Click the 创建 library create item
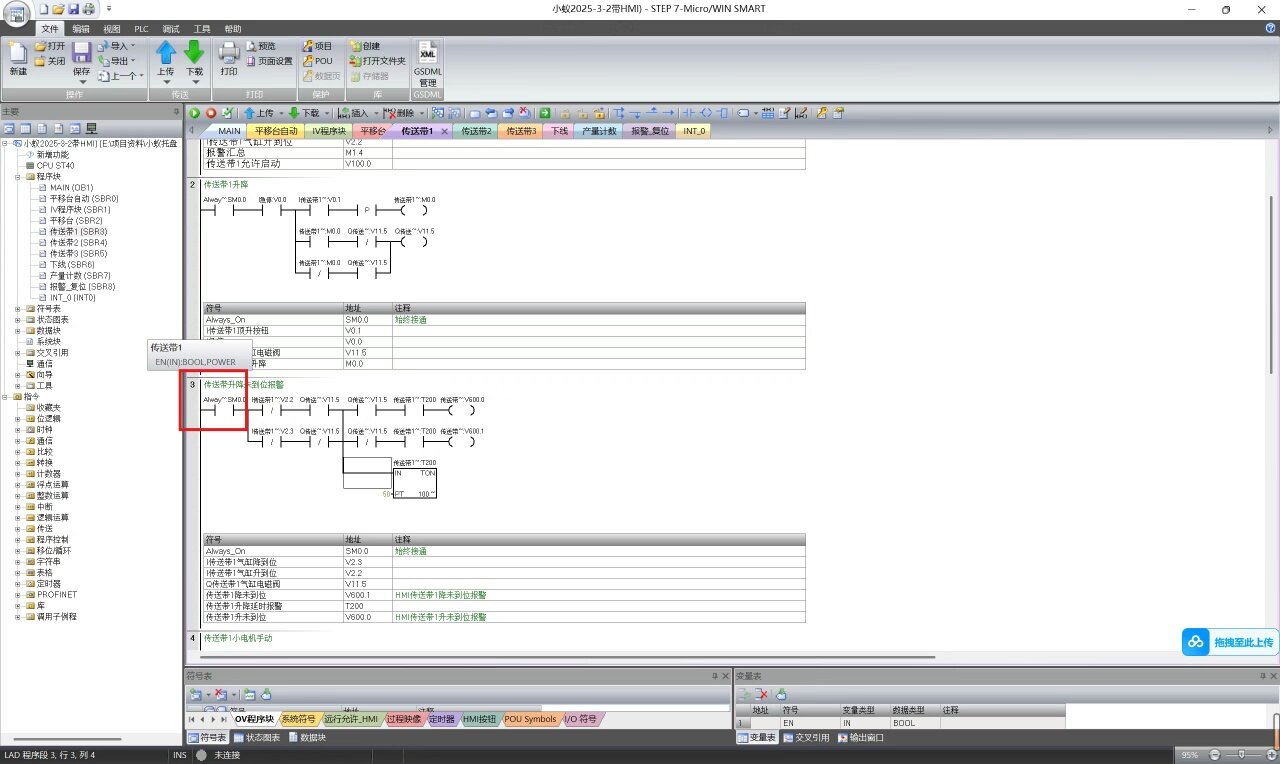1280x764 pixels. tap(365, 46)
